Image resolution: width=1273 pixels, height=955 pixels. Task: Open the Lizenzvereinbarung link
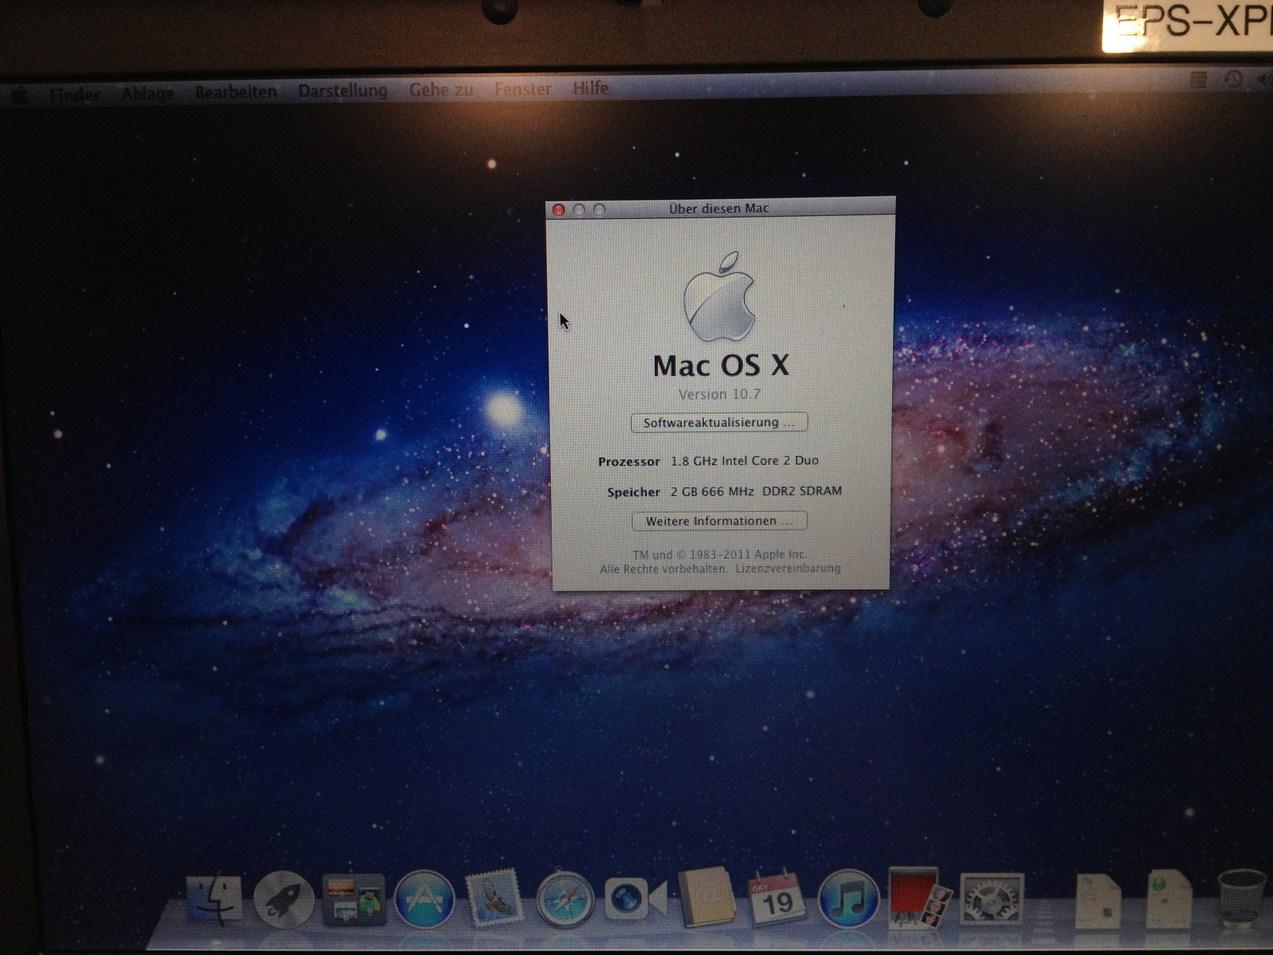(788, 569)
